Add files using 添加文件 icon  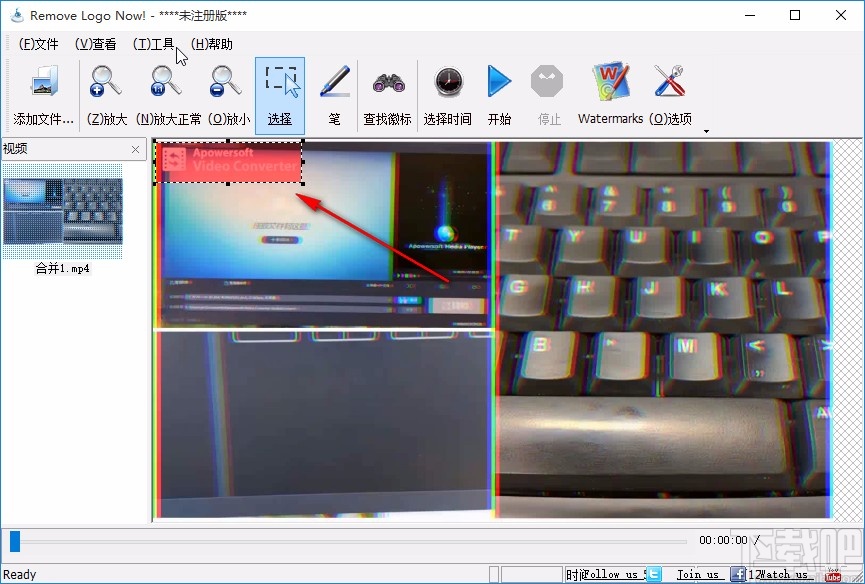pyautogui.click(x=43, y=92)
